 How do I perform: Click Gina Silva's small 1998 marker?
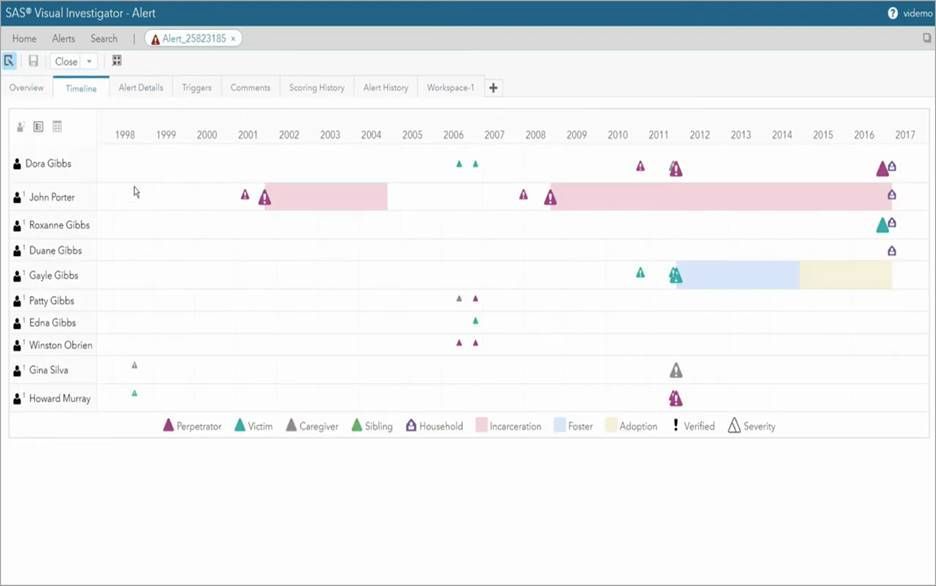[x=134, y=365]
